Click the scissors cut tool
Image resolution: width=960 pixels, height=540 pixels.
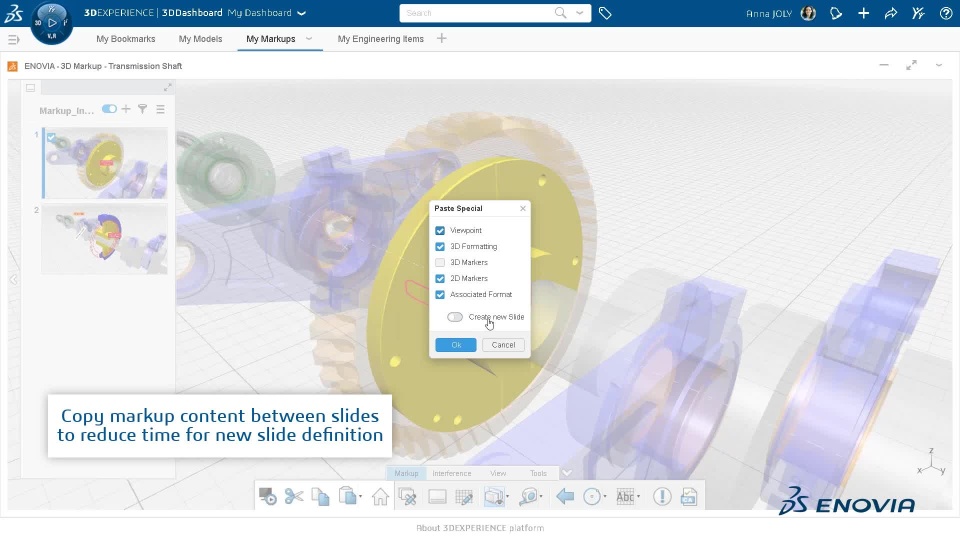294,497
